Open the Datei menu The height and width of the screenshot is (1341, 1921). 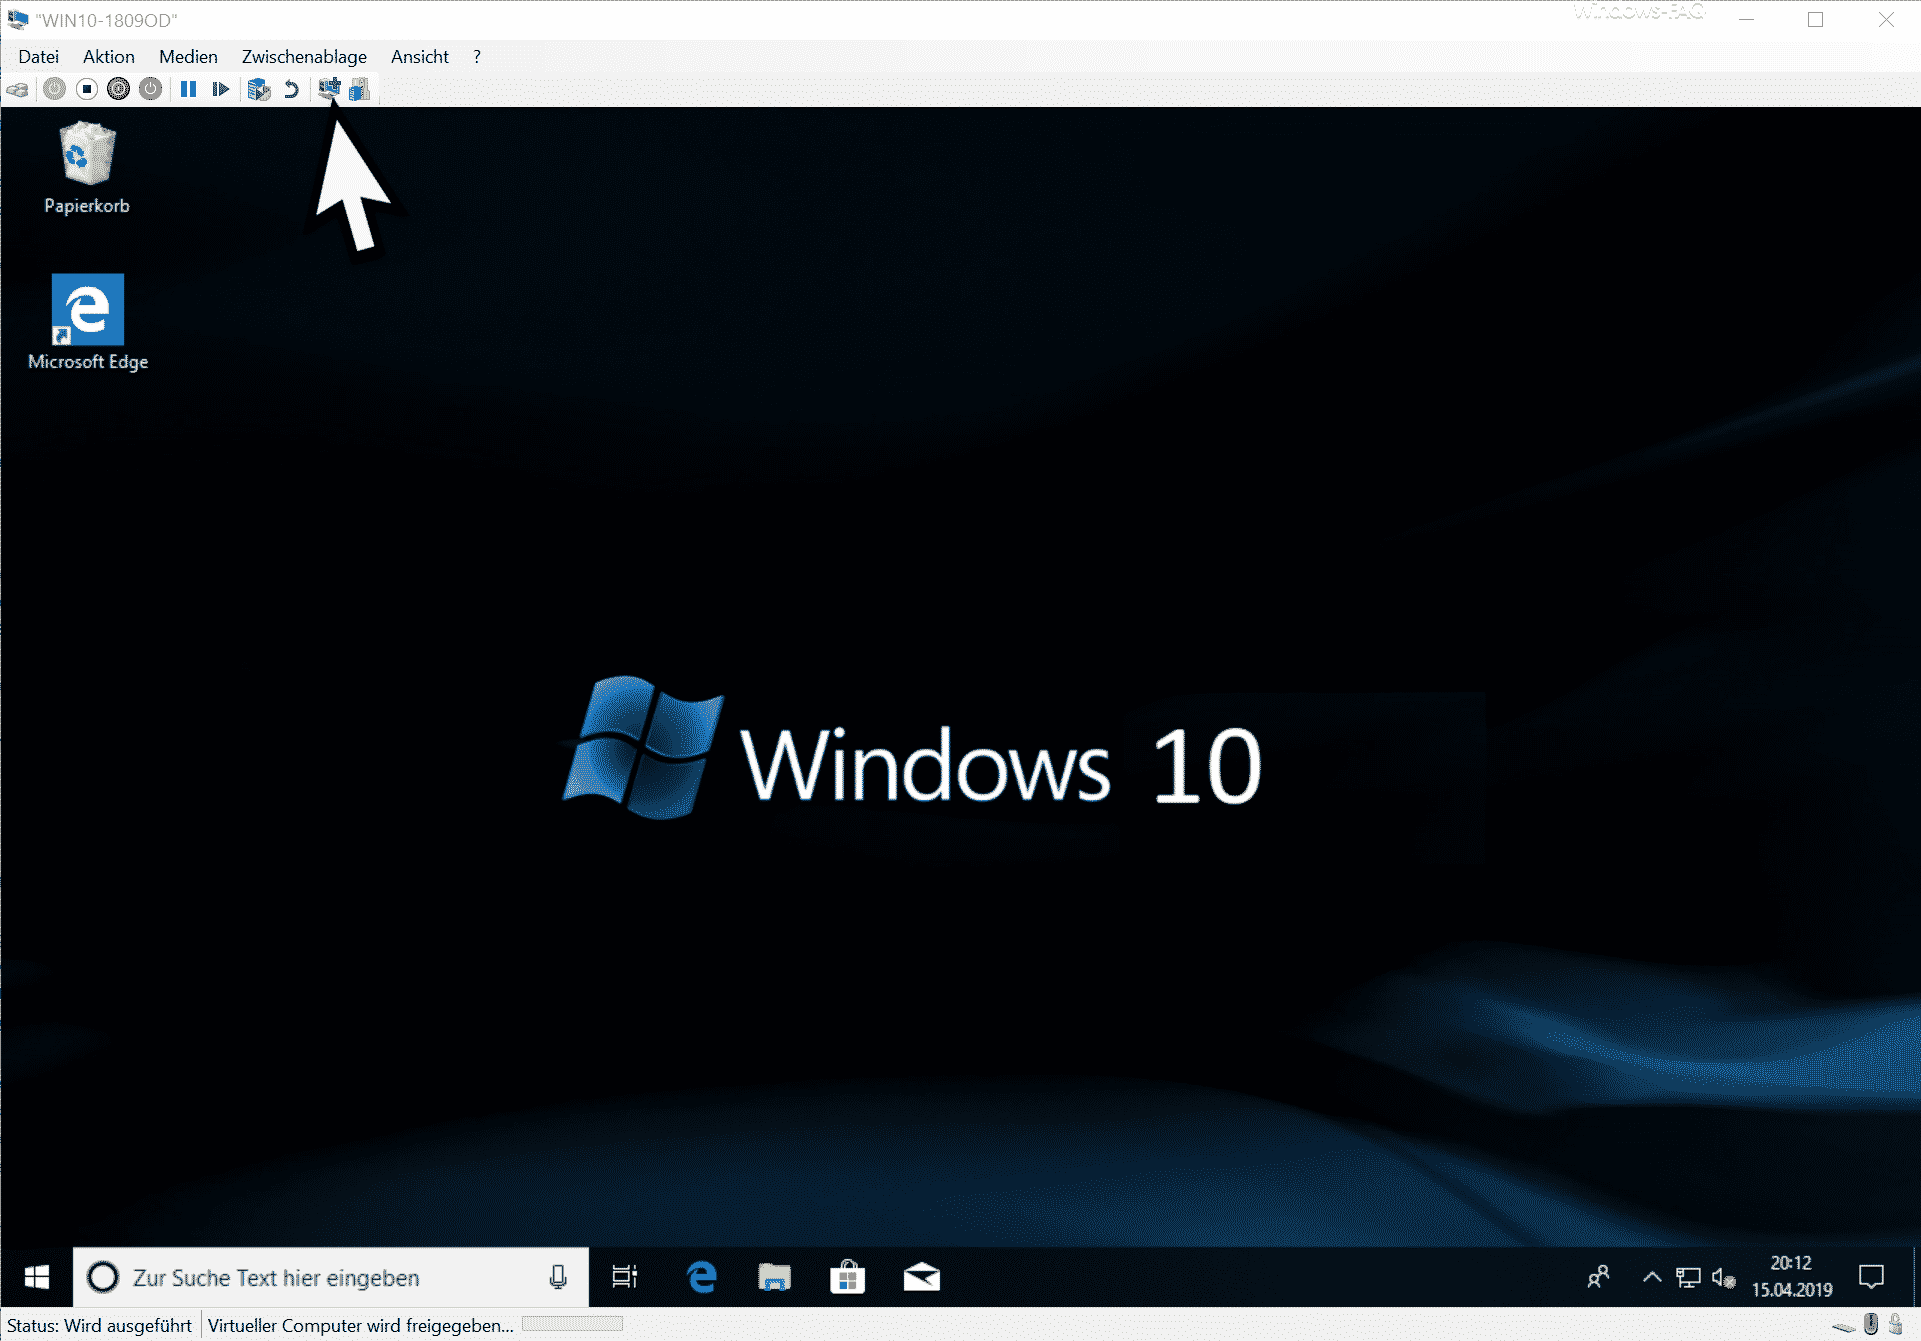click(39, 57)
